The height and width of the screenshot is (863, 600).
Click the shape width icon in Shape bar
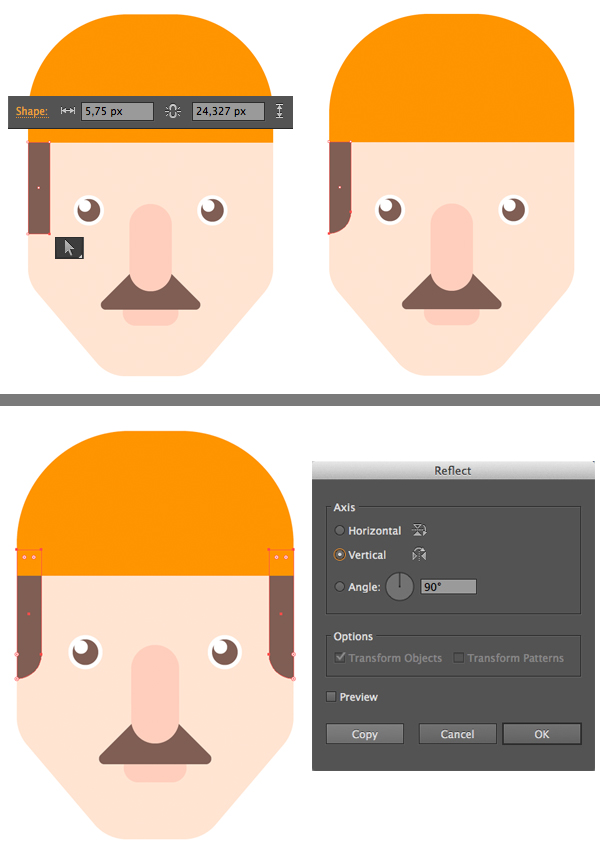pos(68,111)
